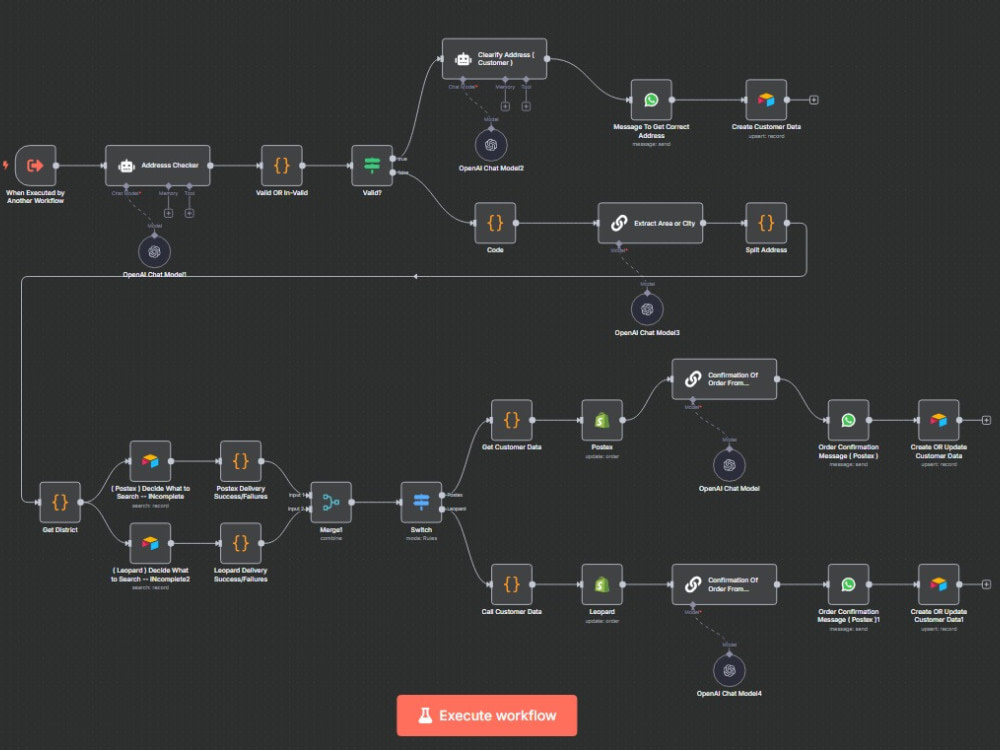The height and width of the screenshot is (750, 1000).
Task: Add a Tool to the Address Checker agent
Action: click(x=189, y=213)
